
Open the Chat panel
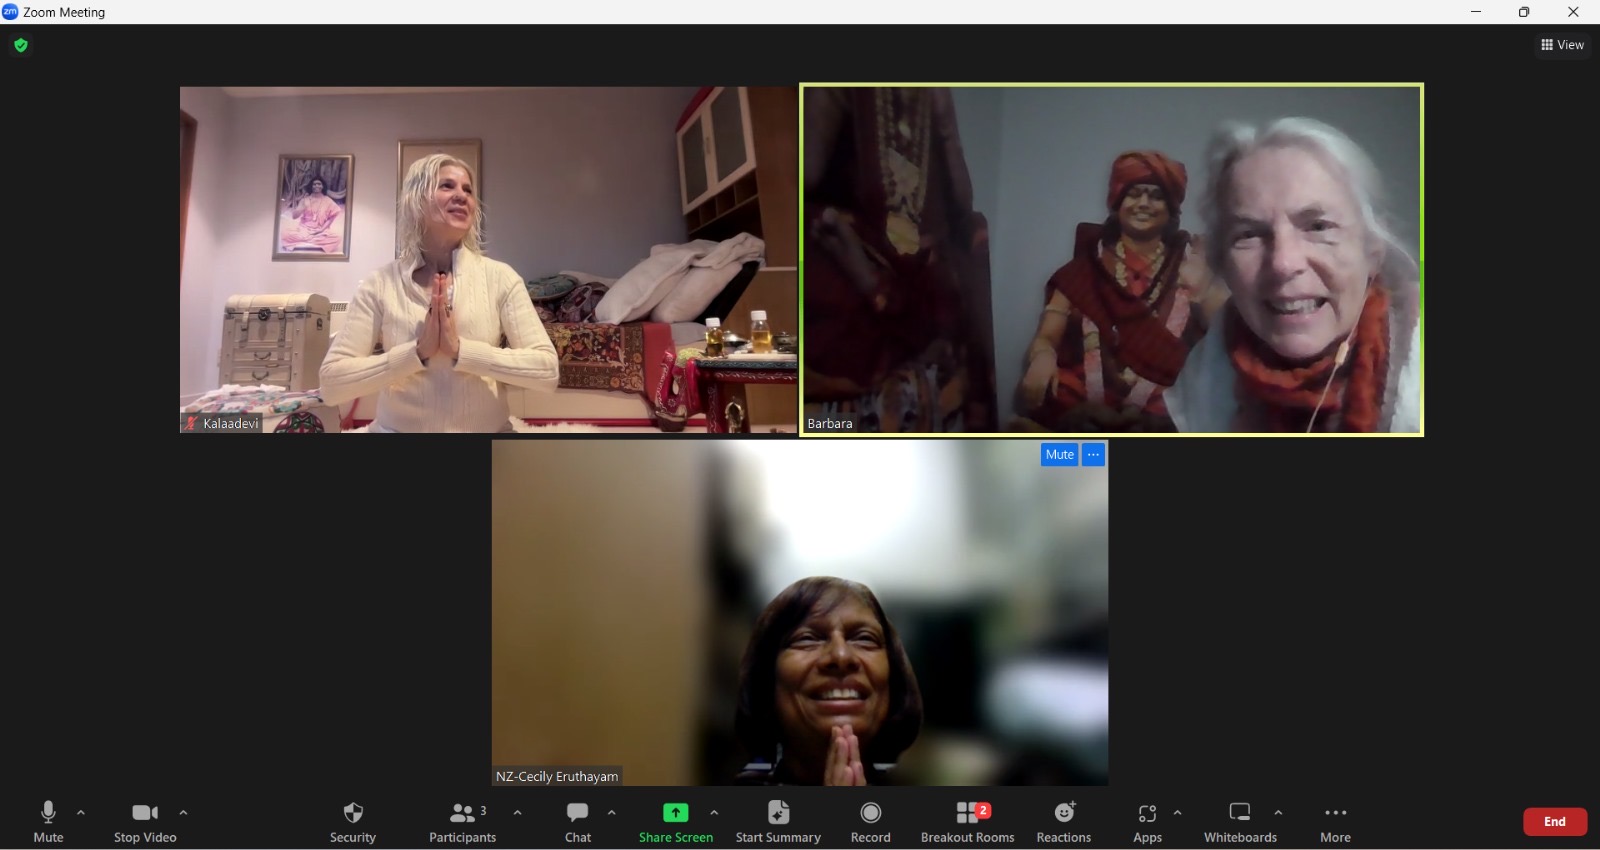tap(577, 821)
